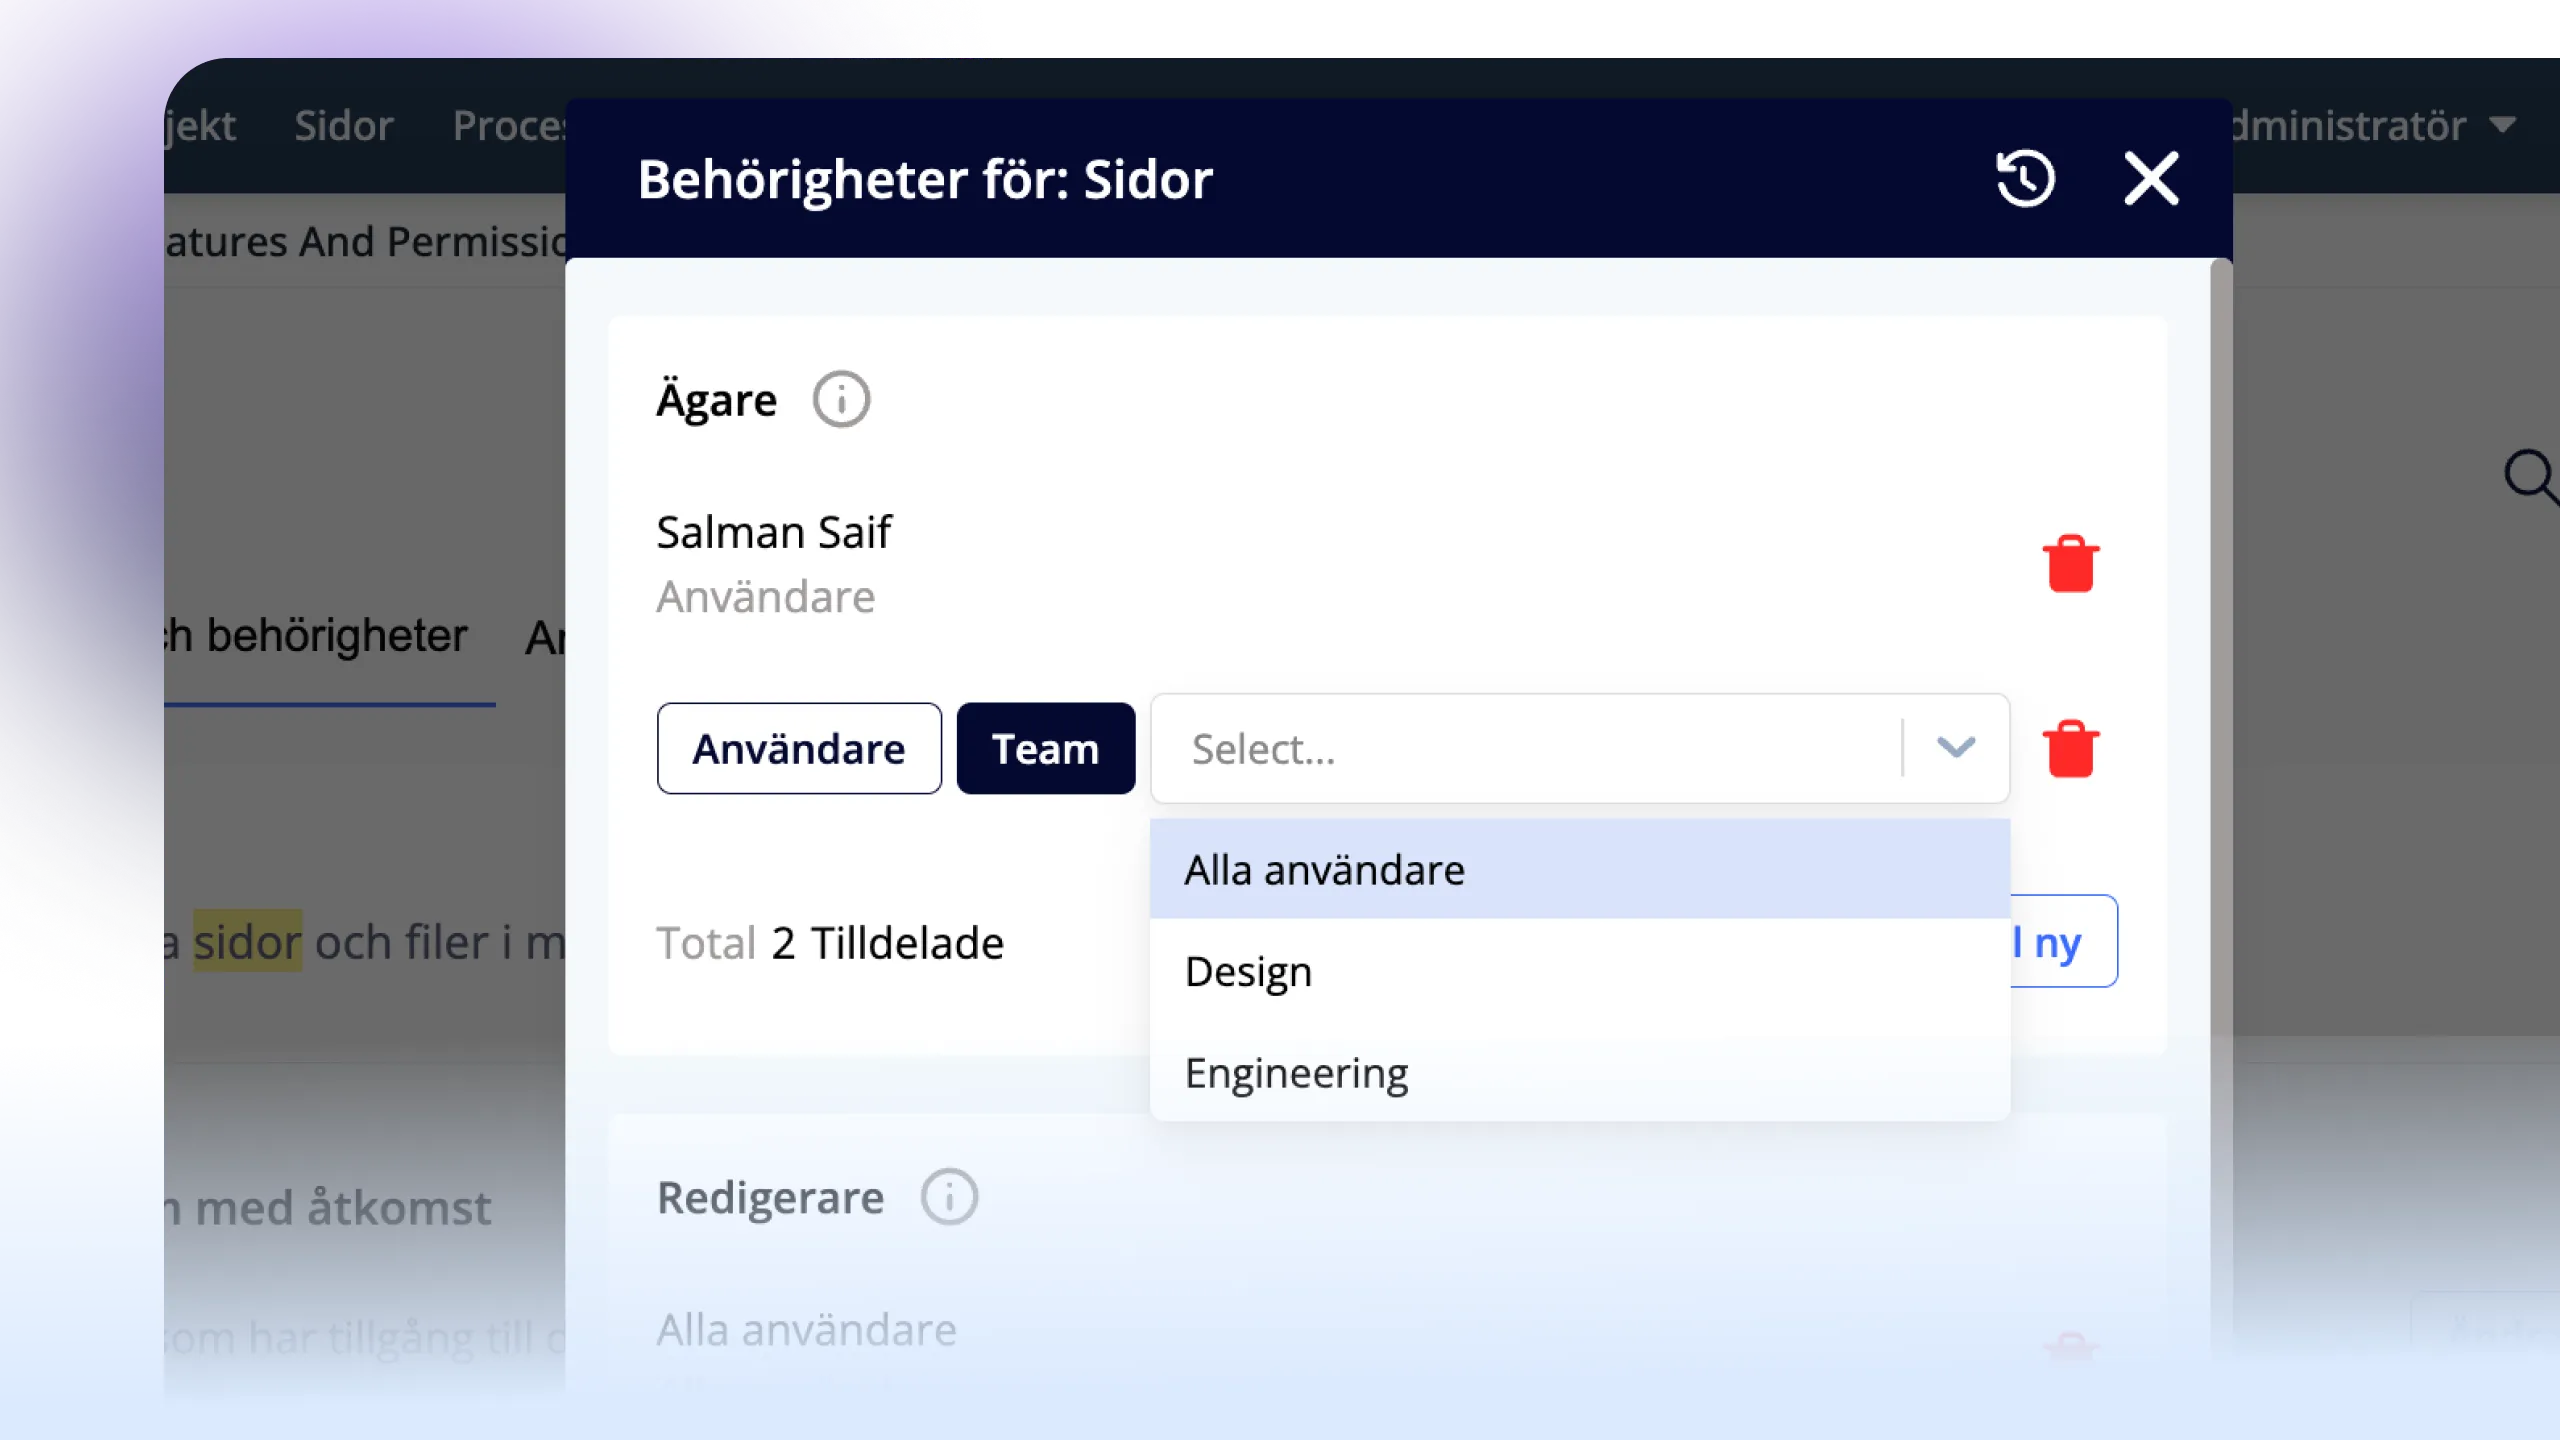The height and width of the screenshot is (1440, 2560).
Task: Click the info icon beside Ägare
Action: [x=841, y=399]
